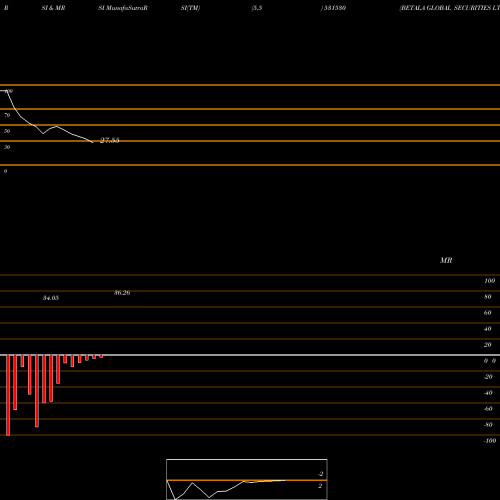
Task: Click the '100' label on MR axis
Action: [489, 281]
